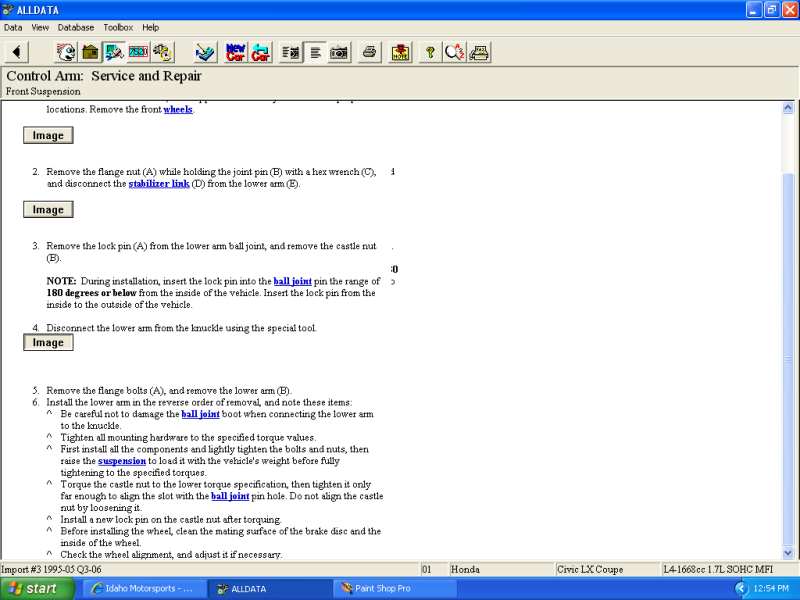Open the wheels hyperlink
800x600 pixels.
point(178,109)
